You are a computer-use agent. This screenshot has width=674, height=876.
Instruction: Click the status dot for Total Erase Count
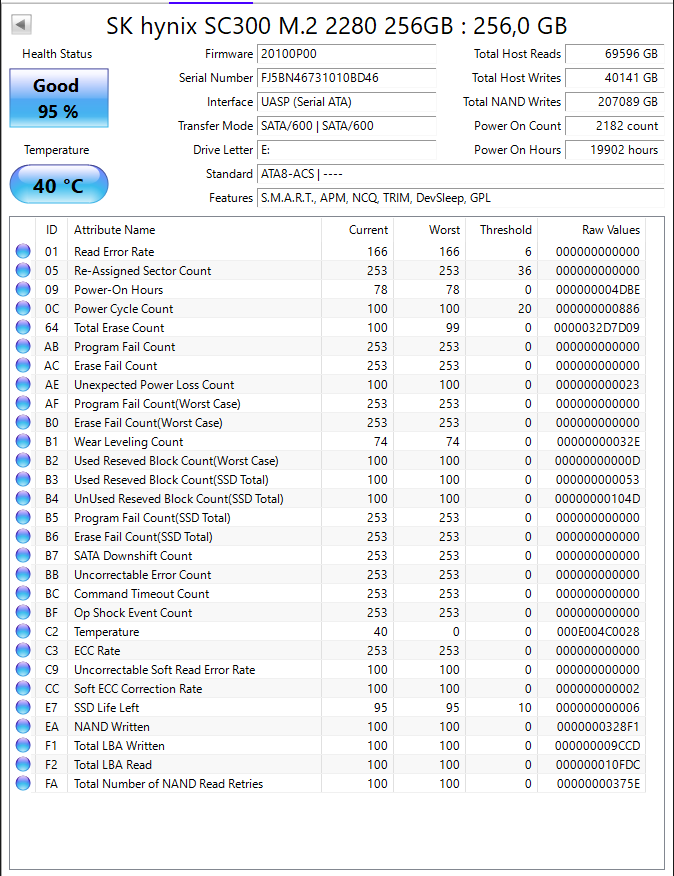23,327
